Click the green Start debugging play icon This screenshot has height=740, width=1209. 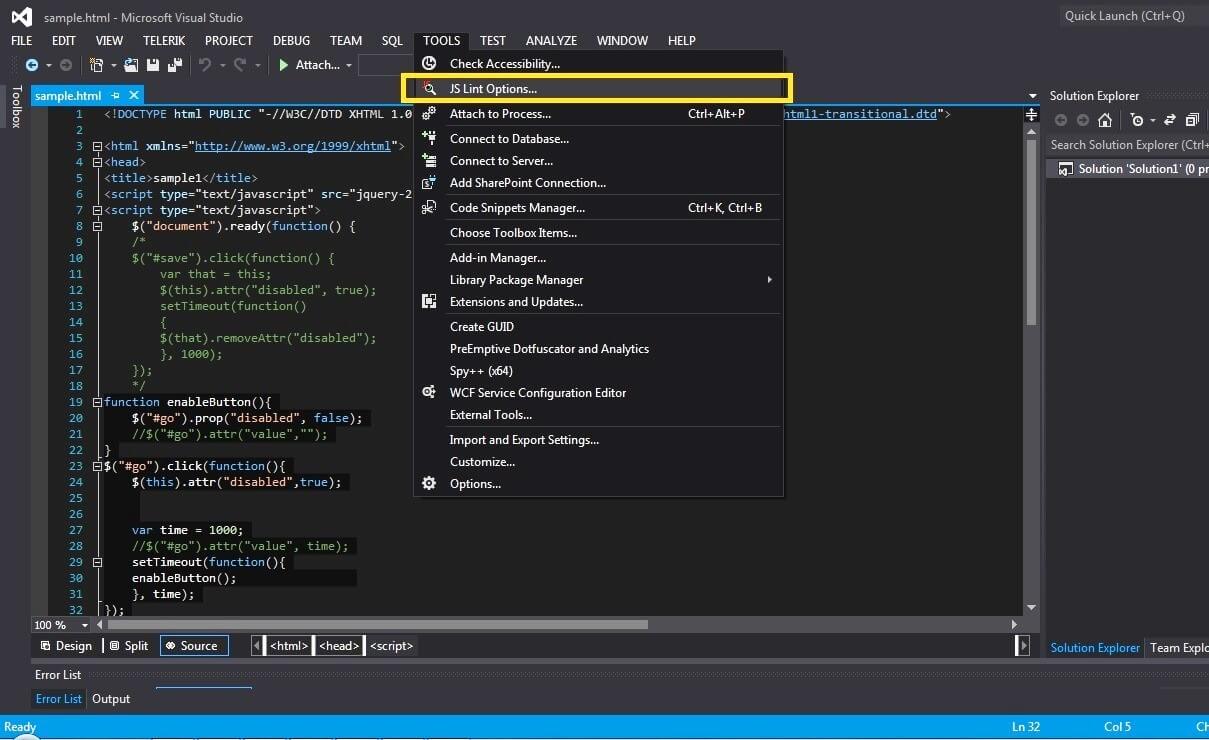284,65
